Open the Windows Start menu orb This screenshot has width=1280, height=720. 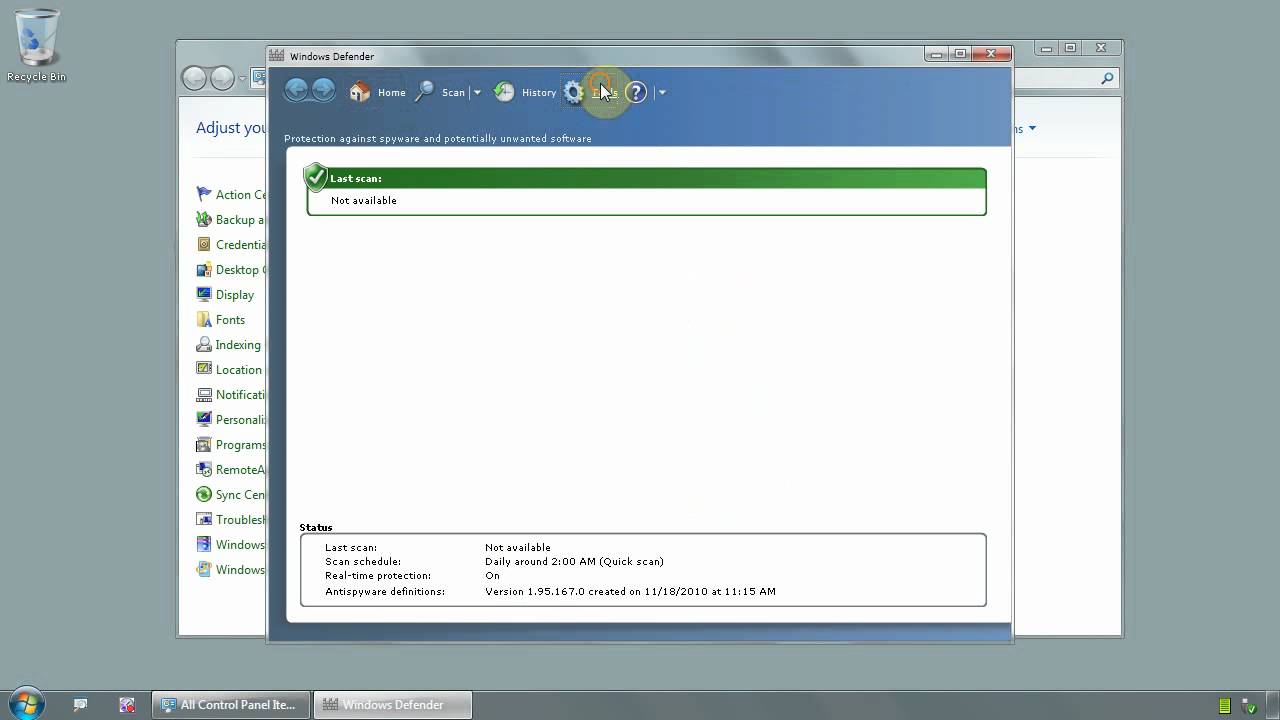pos(27,704)
